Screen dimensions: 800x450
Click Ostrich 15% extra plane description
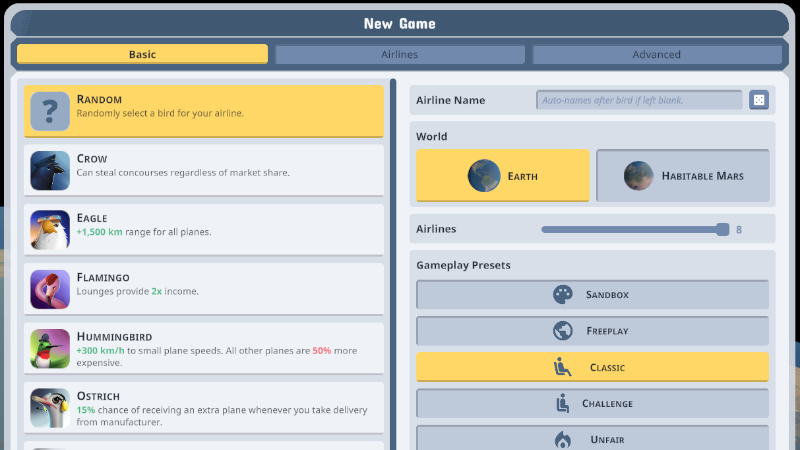click(x=222, y=416)
